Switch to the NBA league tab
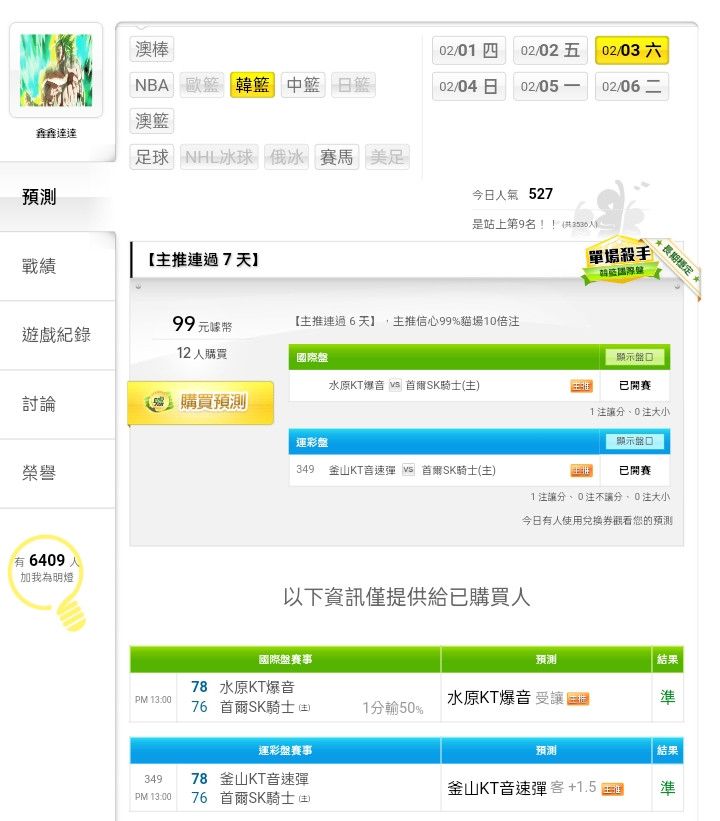The height and width of the screenshot is (821, 720). (152, 85)
